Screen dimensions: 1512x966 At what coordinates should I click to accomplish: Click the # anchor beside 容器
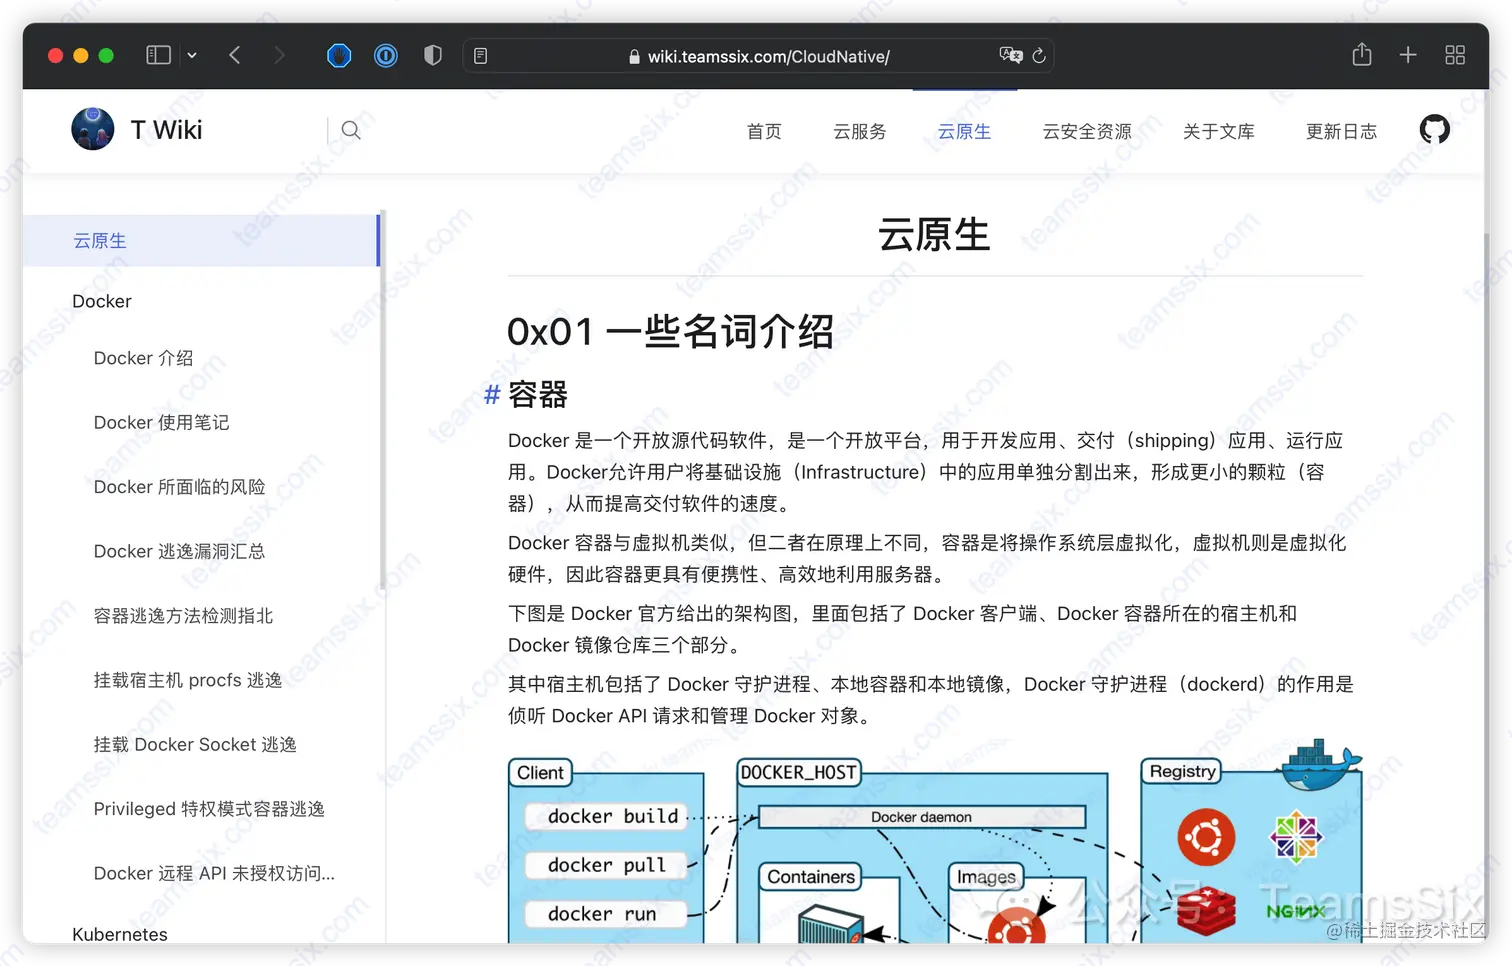point(491,395)
